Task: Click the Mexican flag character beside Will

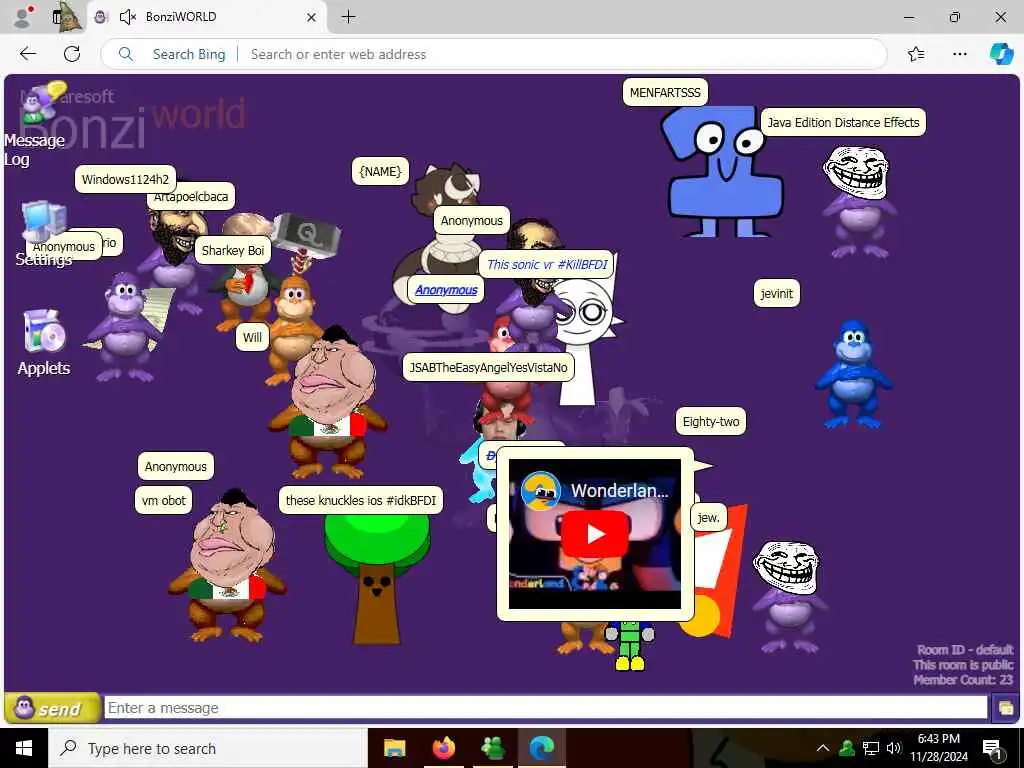Action: 328,402
